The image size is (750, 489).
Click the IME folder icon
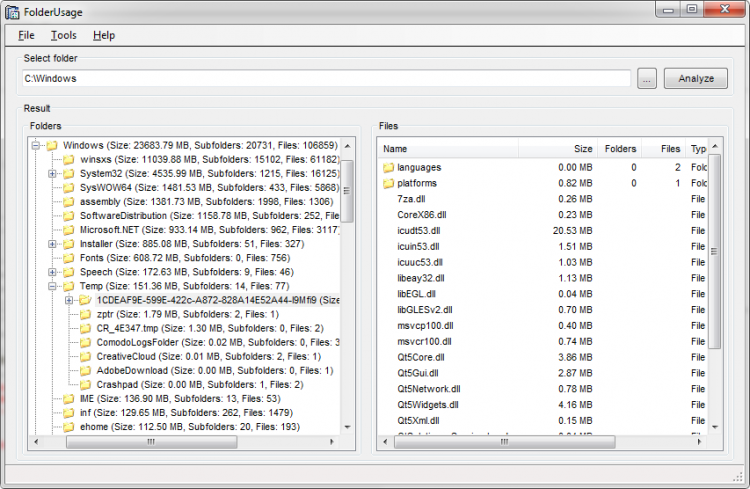click(x=69, y=399)
